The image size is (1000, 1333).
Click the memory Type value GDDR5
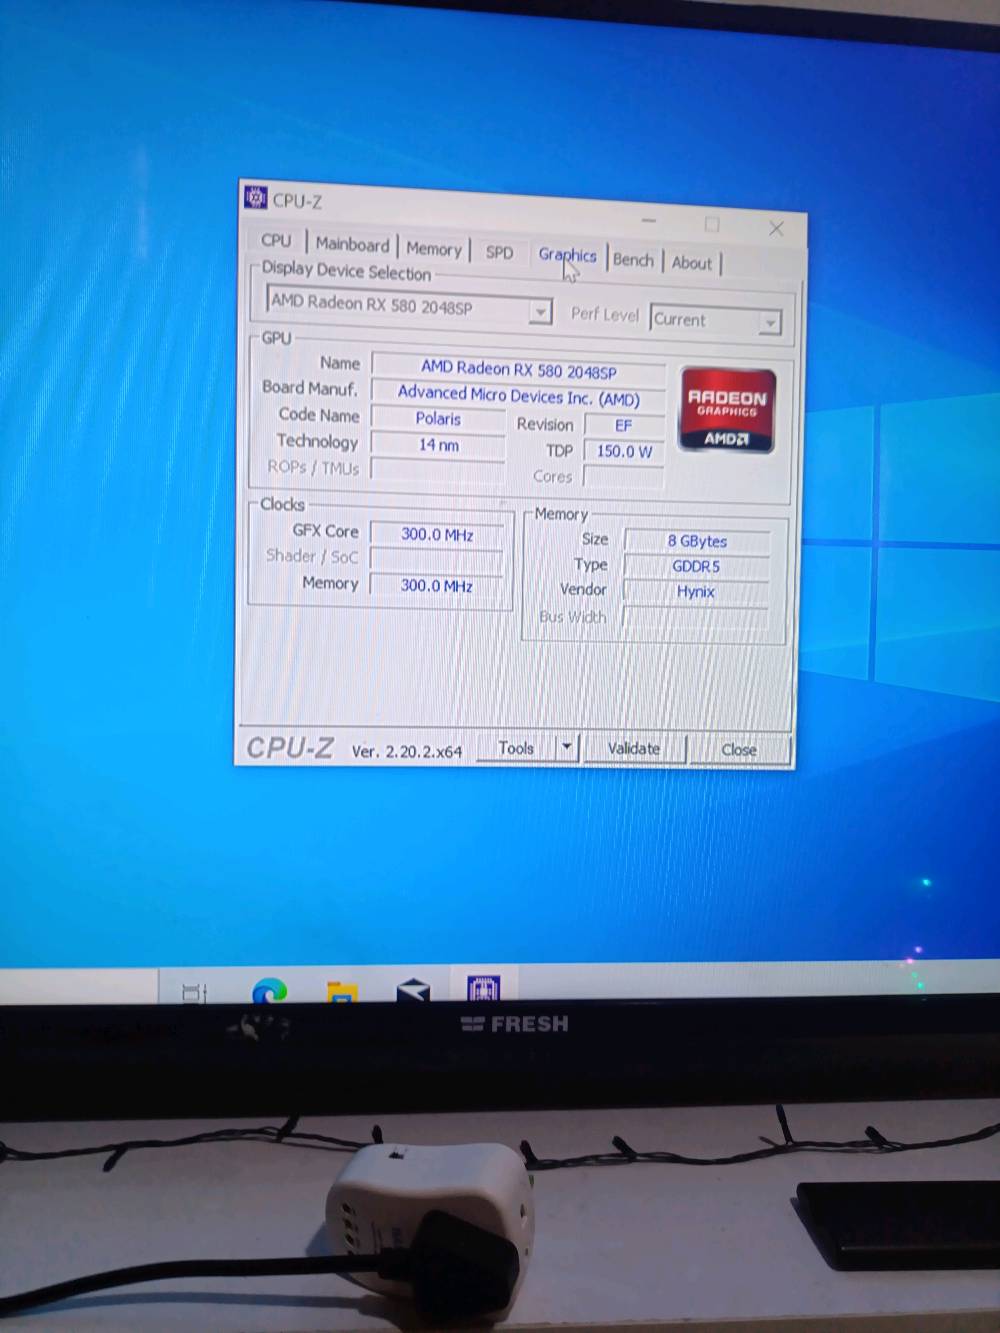click(x=696, y=566)
